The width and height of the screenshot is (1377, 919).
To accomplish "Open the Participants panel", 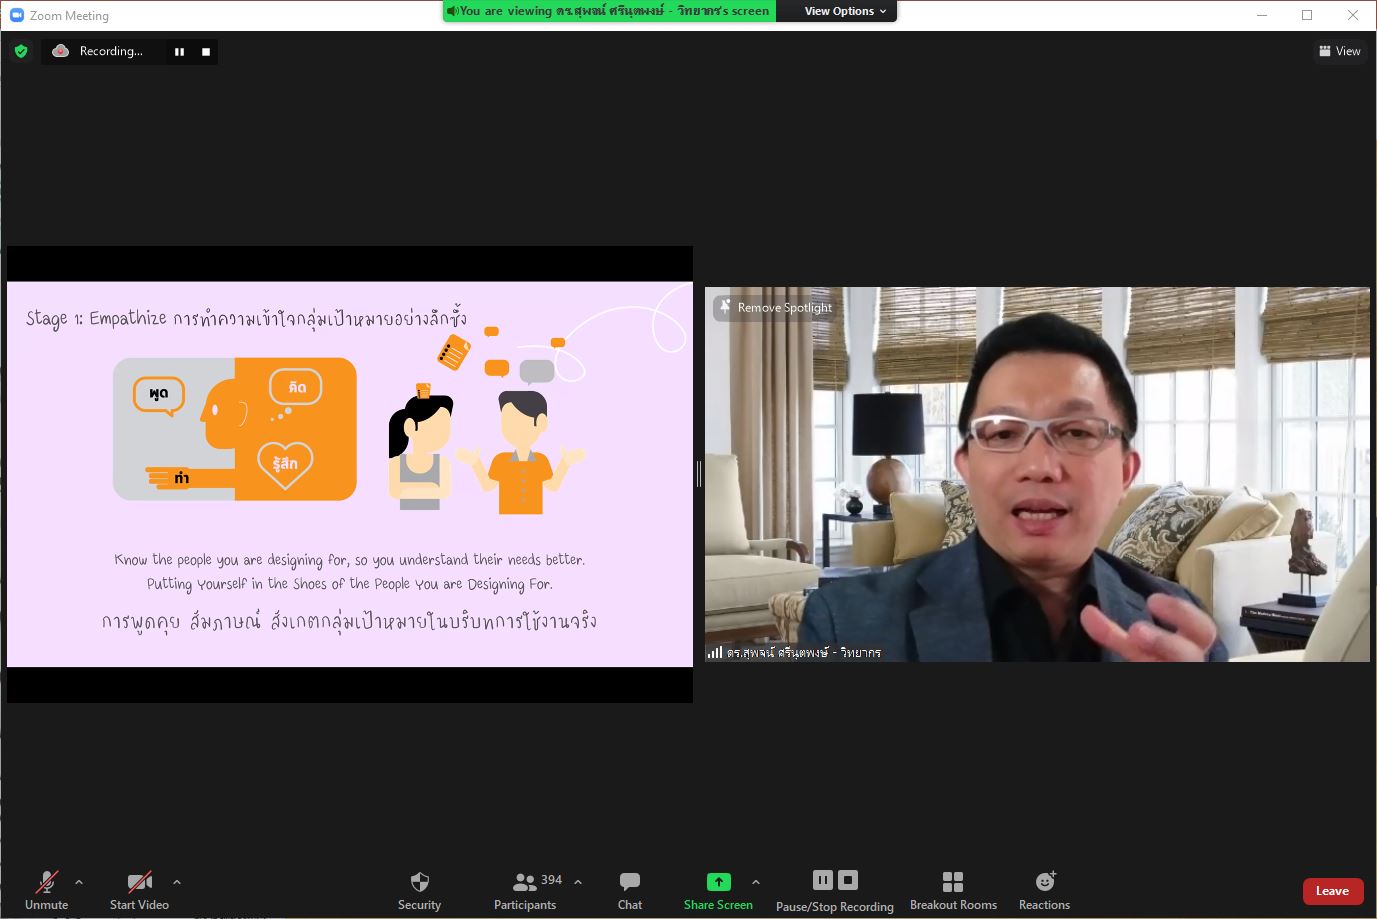I will click(x=525, y=890).
